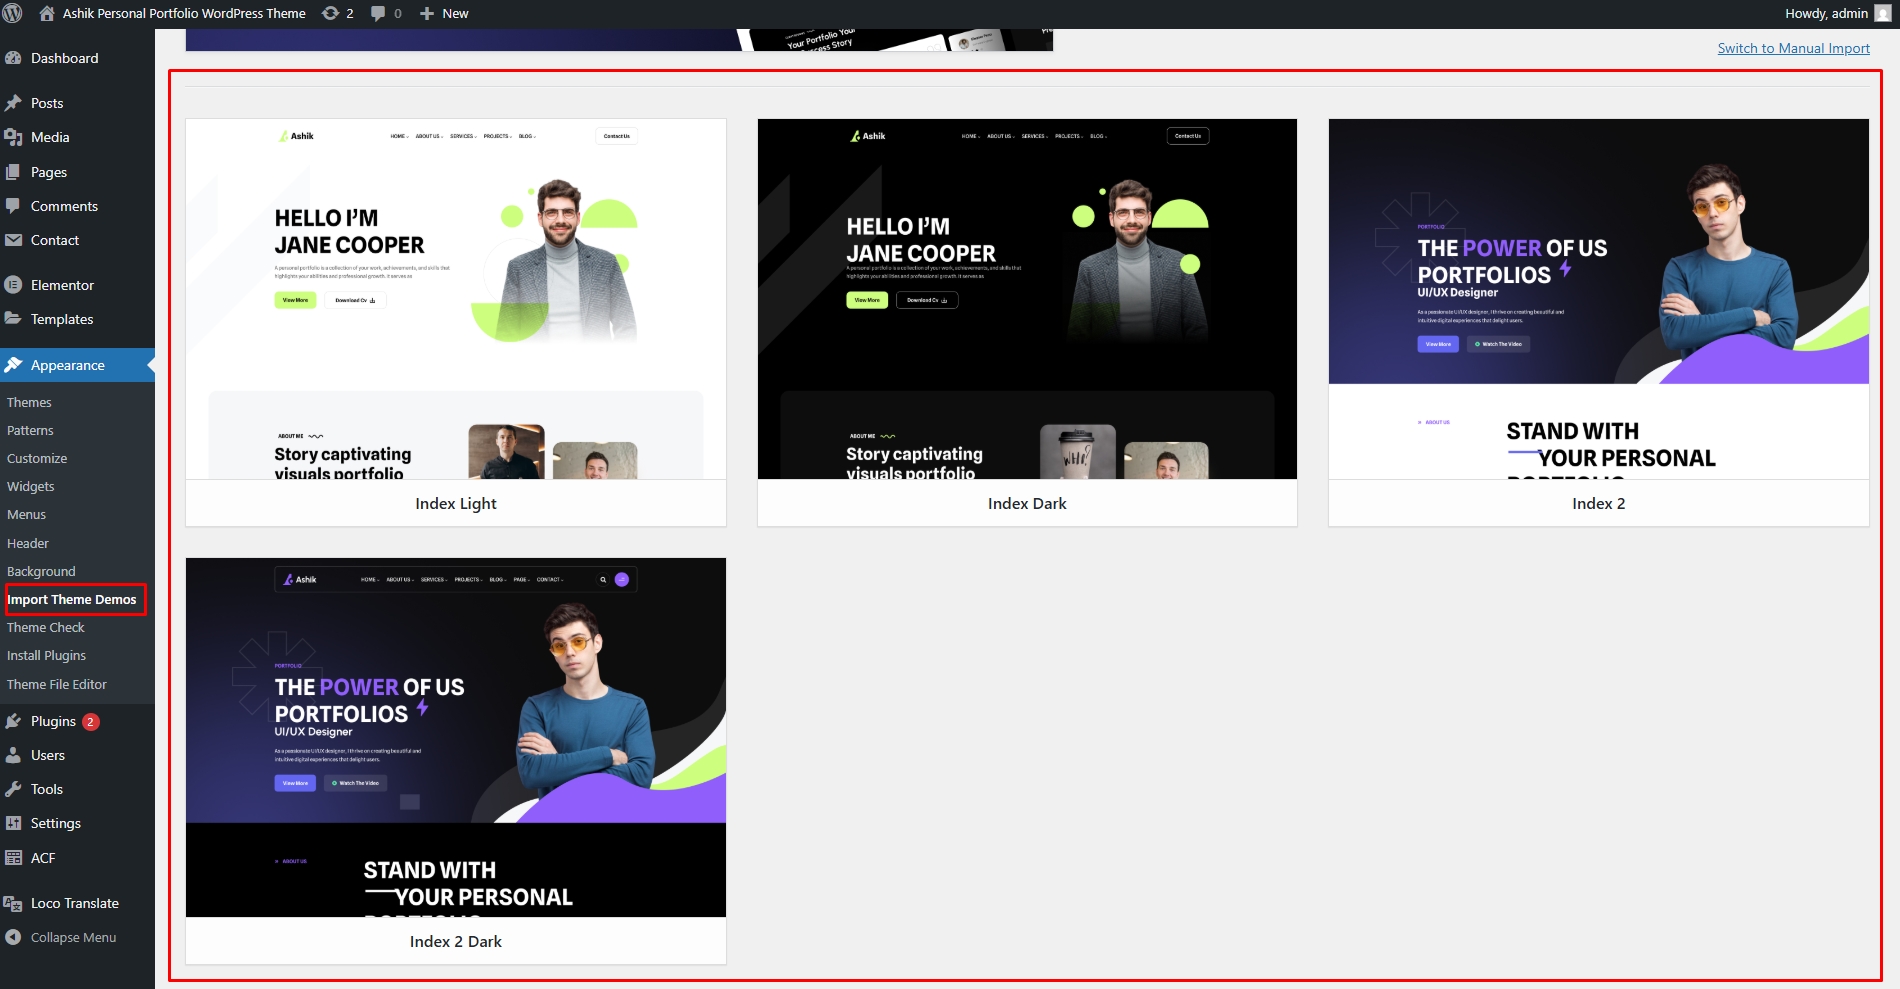Open the Howdy, admin account menu

(1837, 13)
